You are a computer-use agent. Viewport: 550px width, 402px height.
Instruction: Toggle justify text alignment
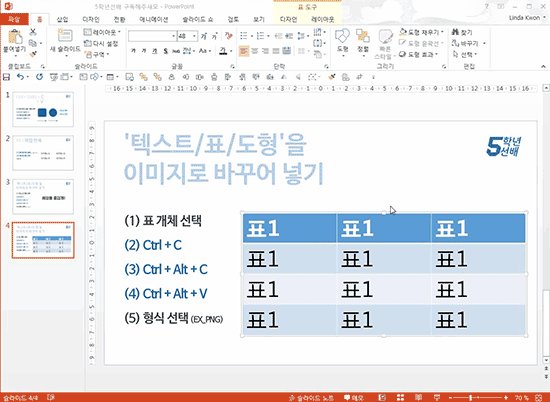(276, 51)
